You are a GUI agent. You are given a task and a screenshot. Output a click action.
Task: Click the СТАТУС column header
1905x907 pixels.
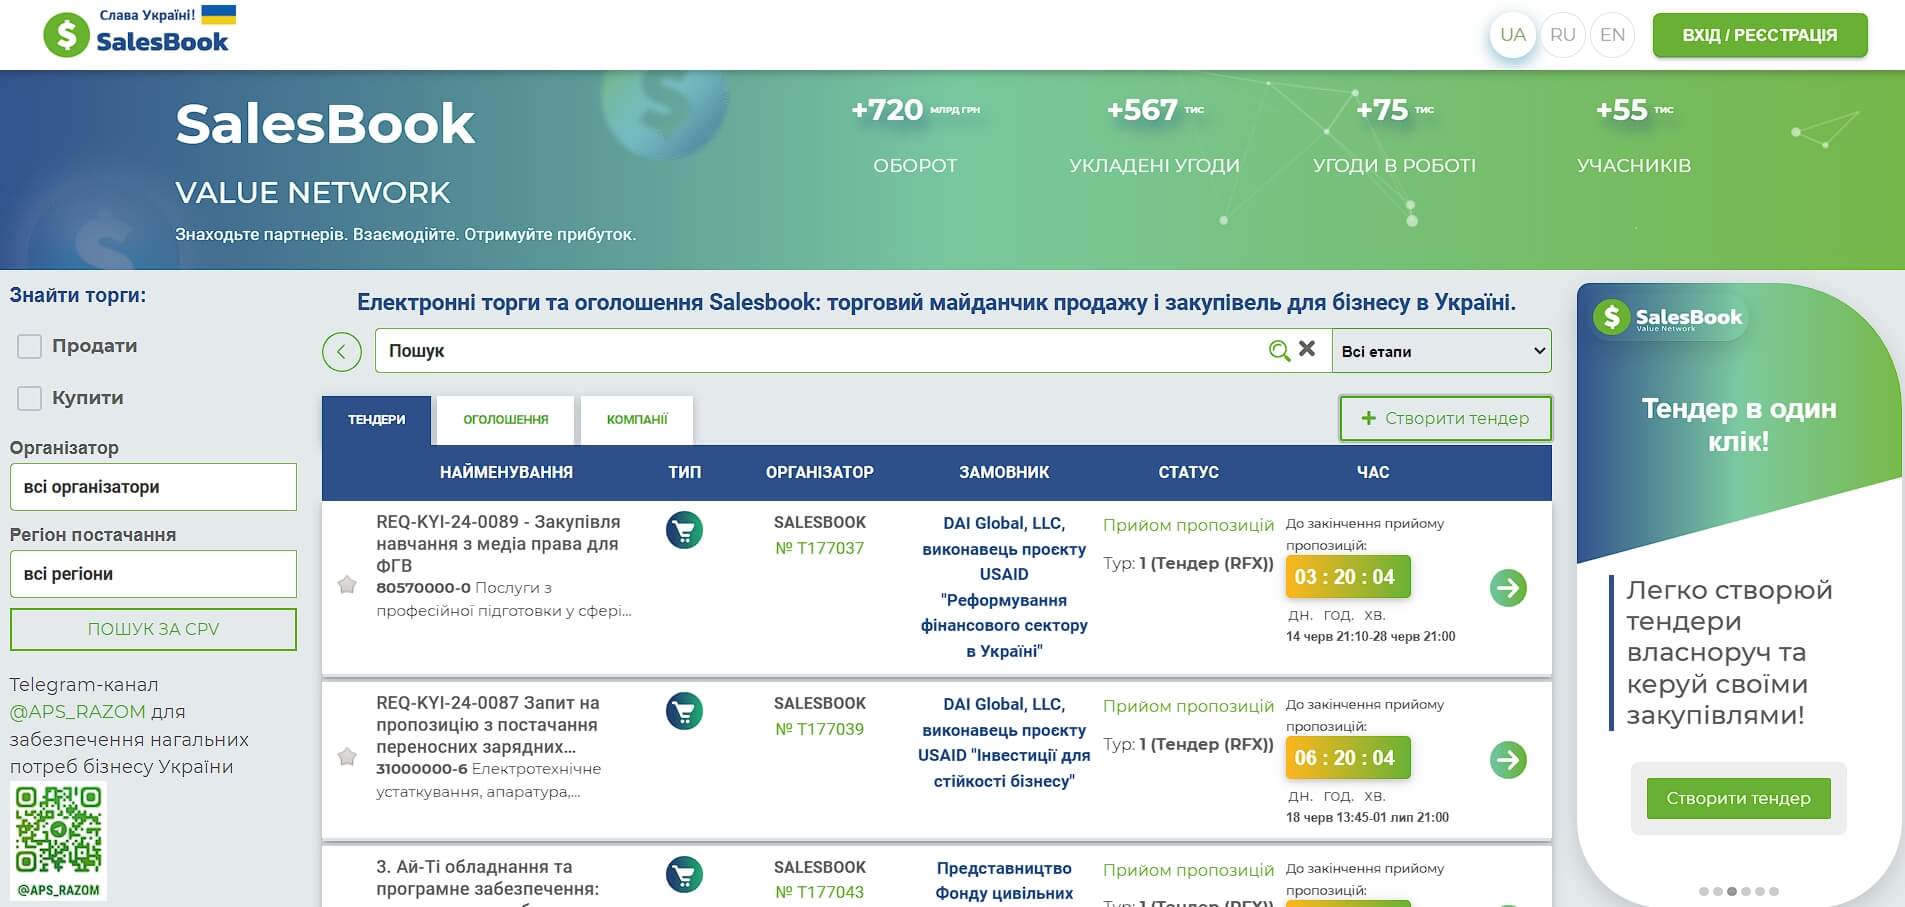click(1188, 472)
